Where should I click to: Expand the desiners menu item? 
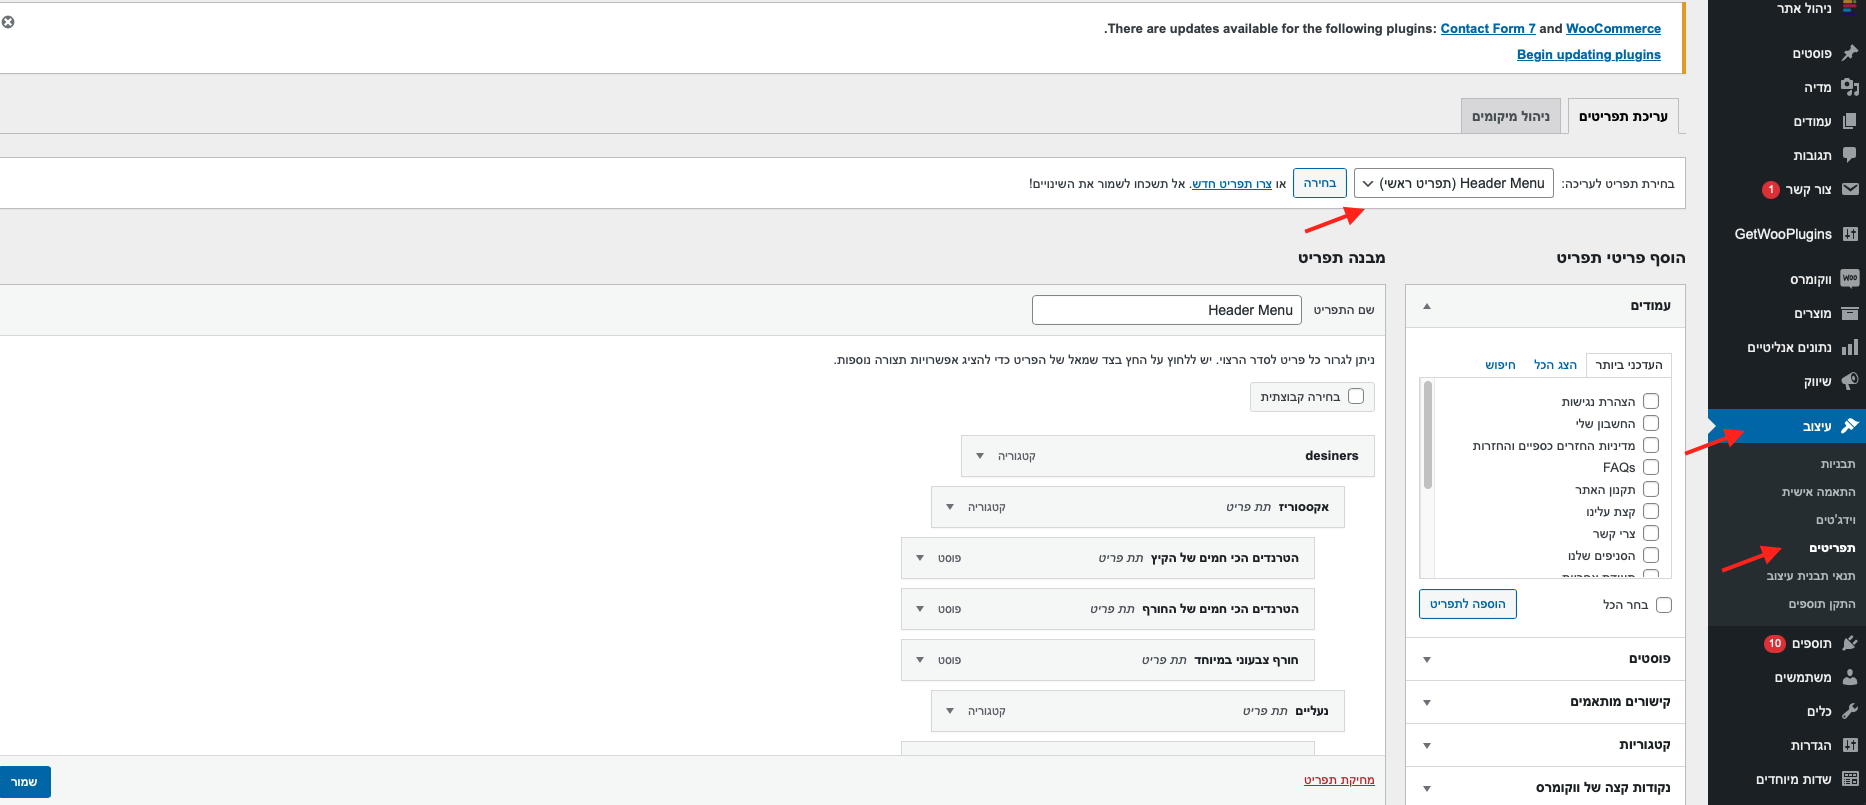click(980, 456)
